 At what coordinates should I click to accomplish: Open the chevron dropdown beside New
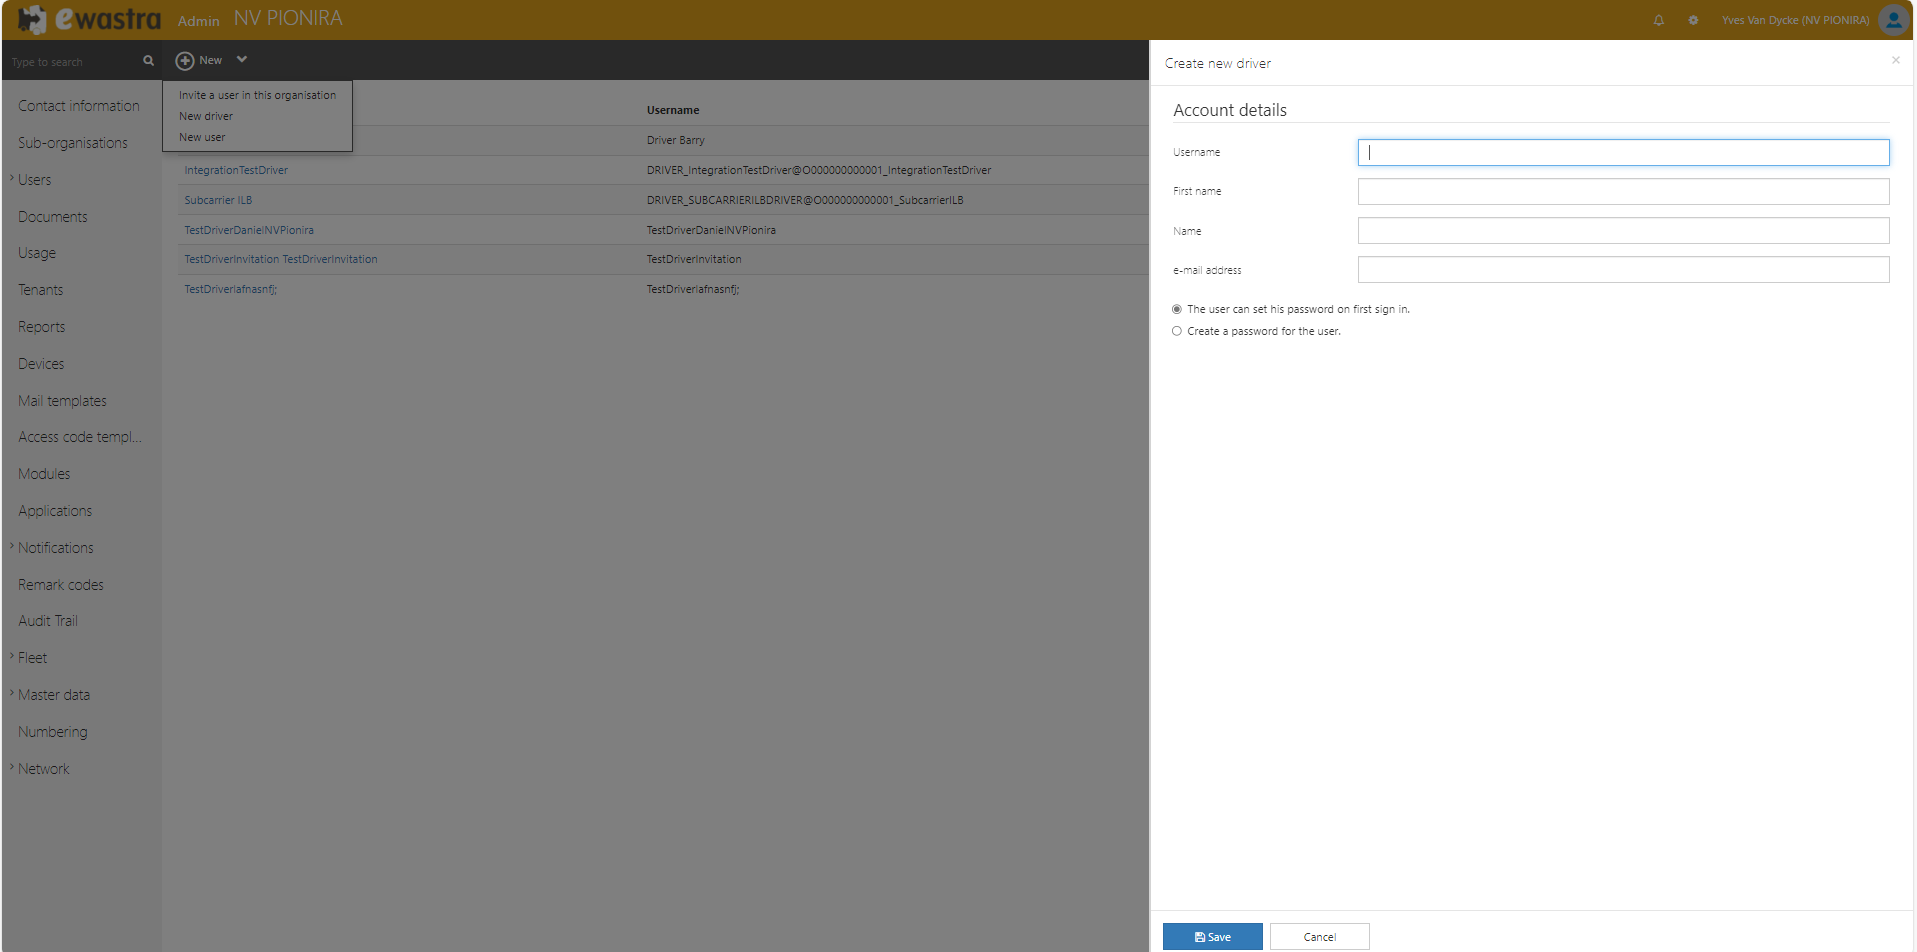(241, 60)
